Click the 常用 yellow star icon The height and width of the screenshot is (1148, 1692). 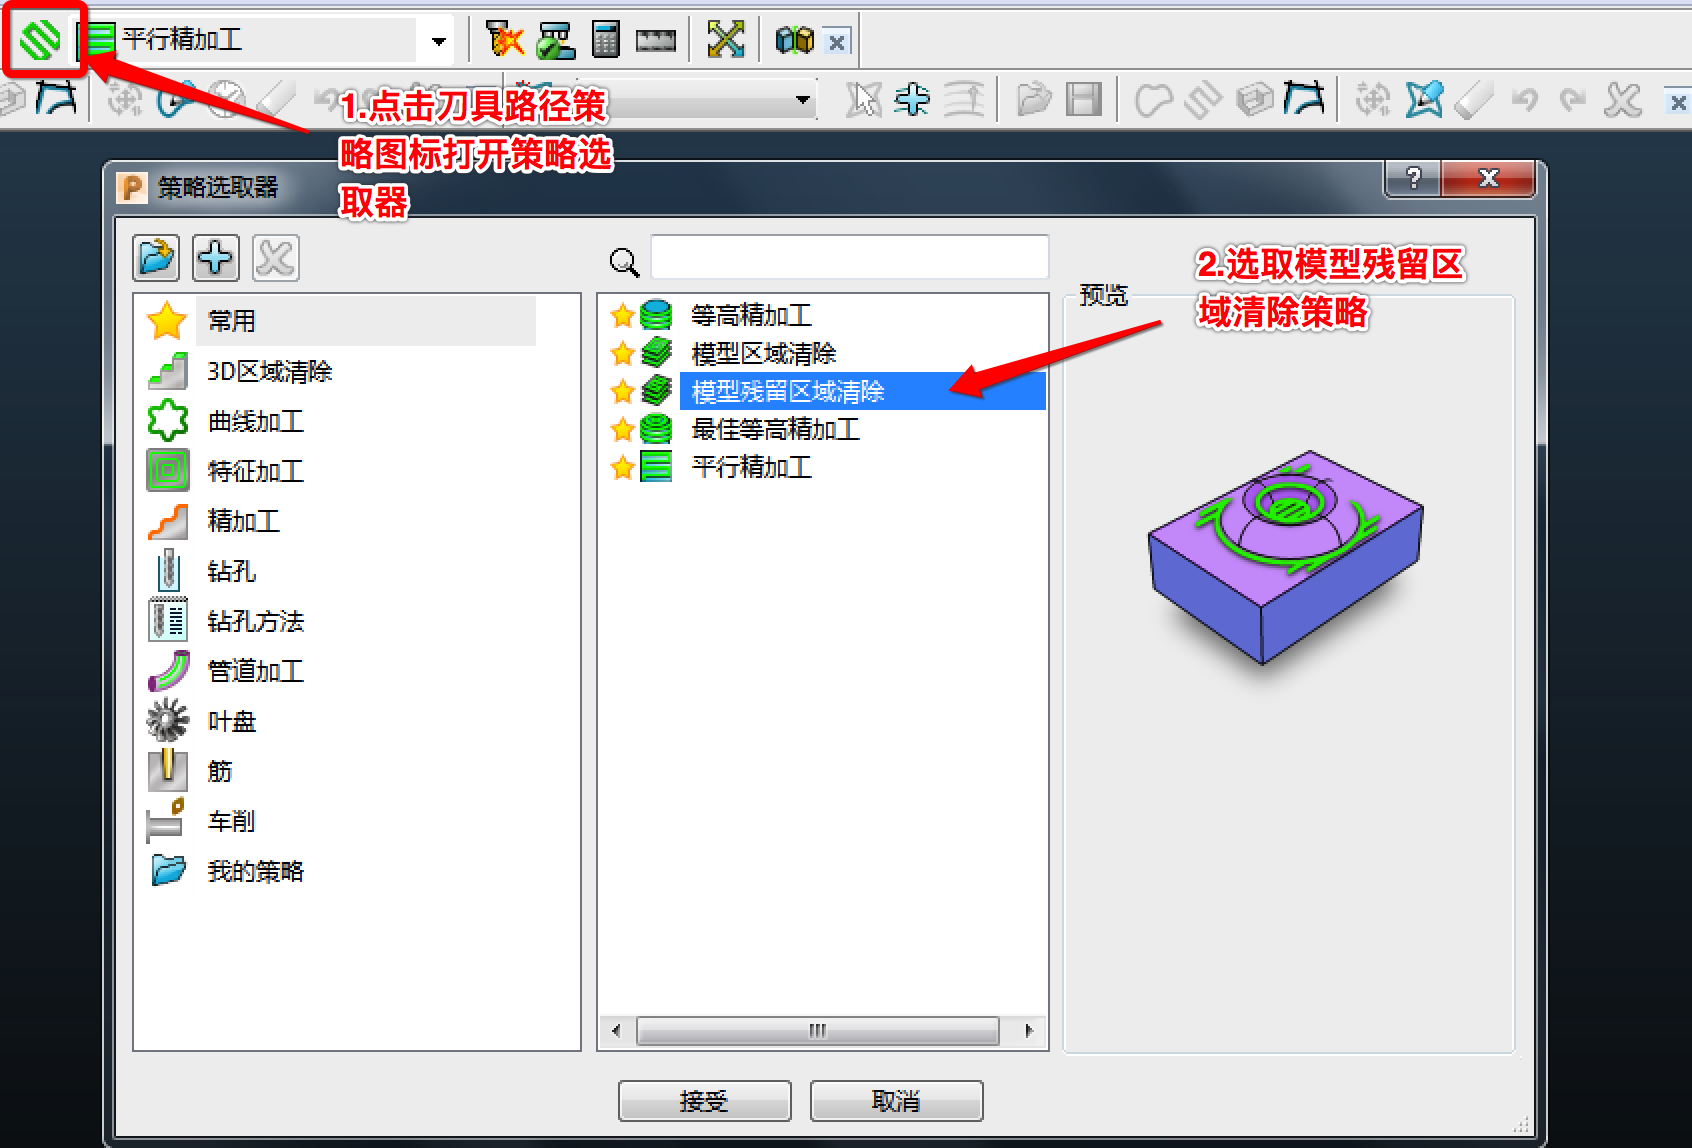click(167, 321)
